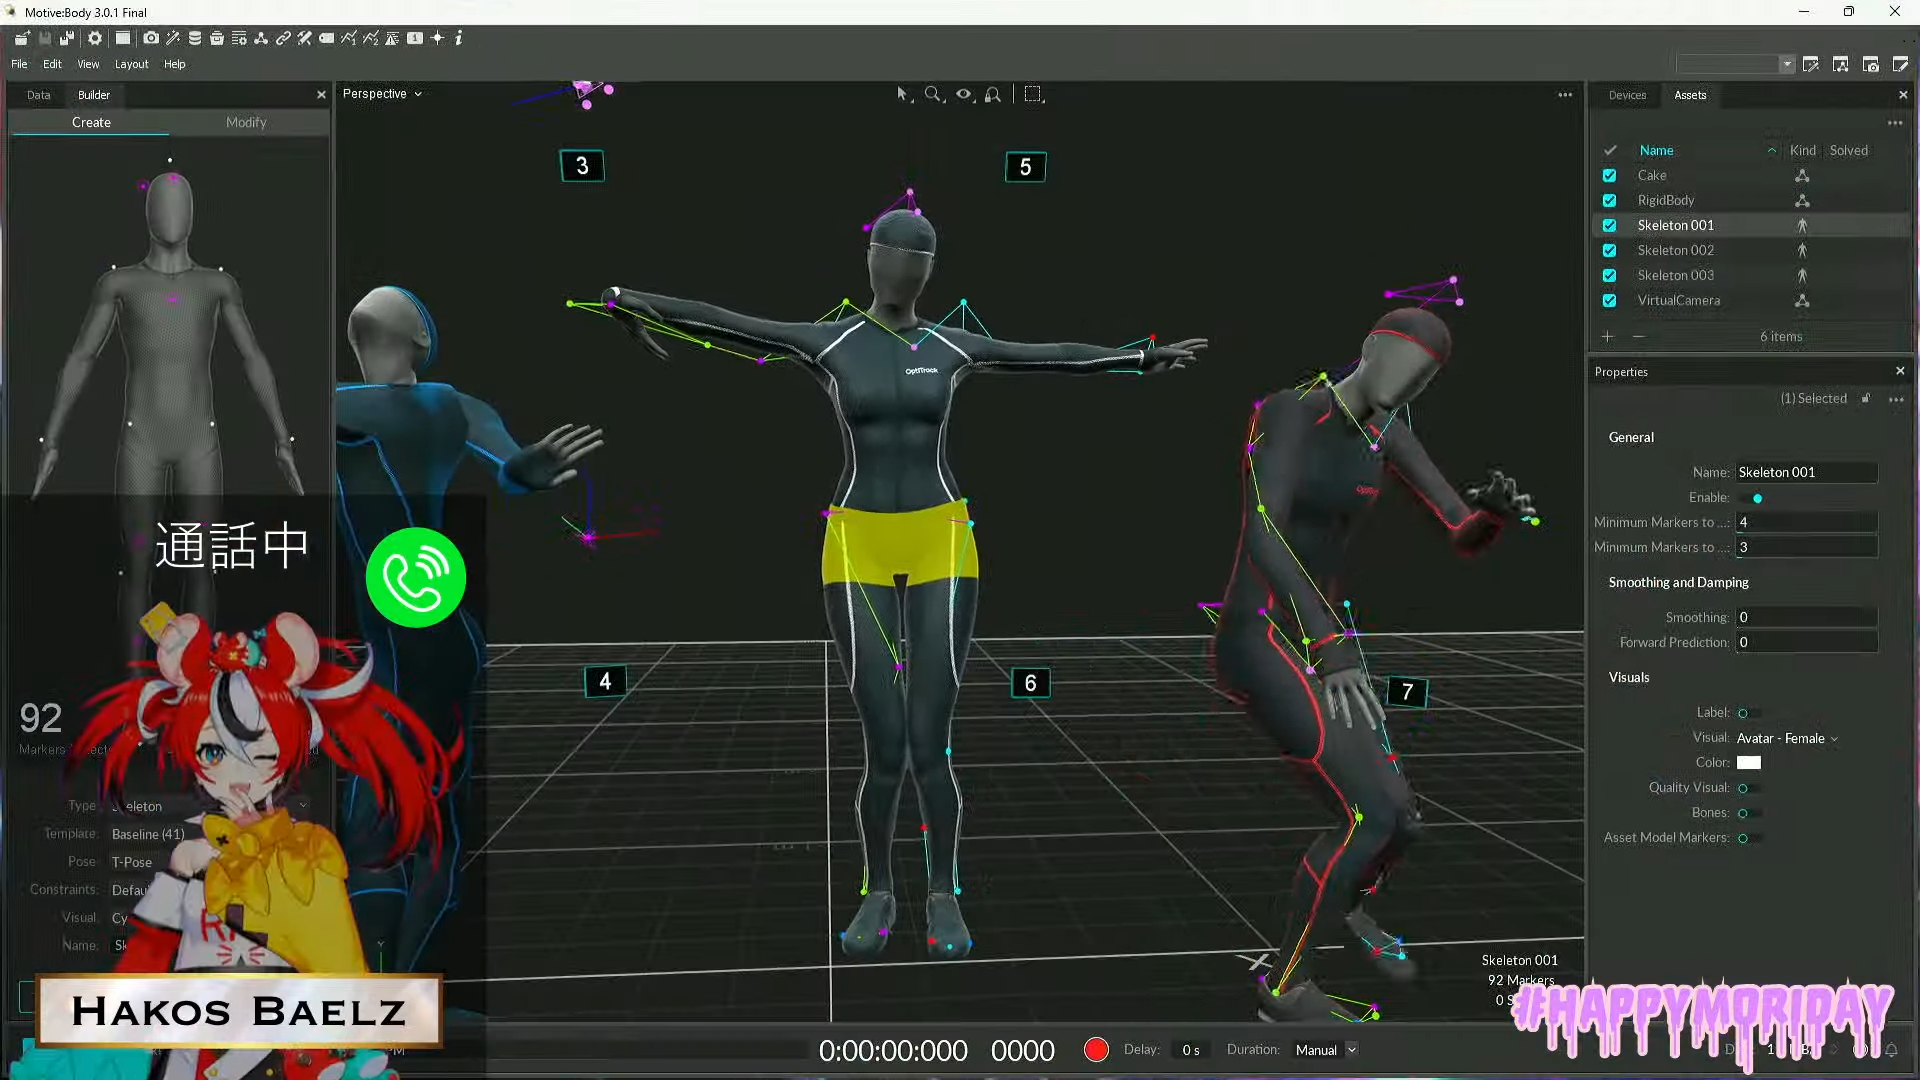Click the layout window toolbar icon
1920x1080 pixels.
pos(123,38)
